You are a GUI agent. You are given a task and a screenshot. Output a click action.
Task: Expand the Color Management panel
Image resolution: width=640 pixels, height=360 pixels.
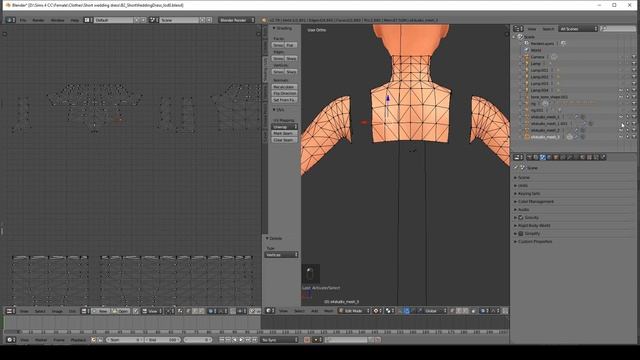[536, 202]
